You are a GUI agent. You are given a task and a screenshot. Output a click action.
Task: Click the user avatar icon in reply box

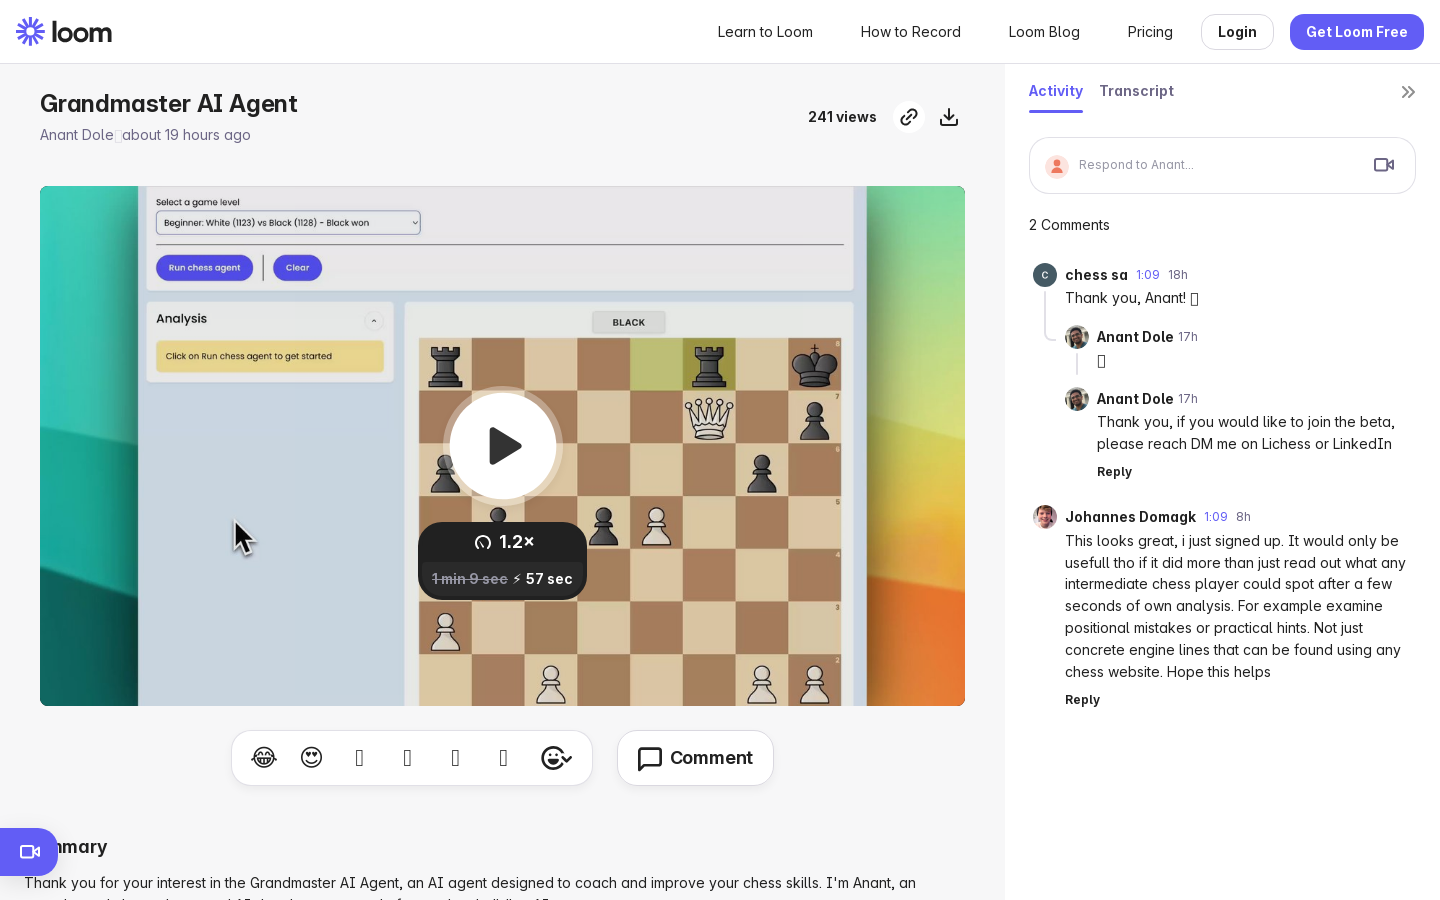click(1057, 166)
